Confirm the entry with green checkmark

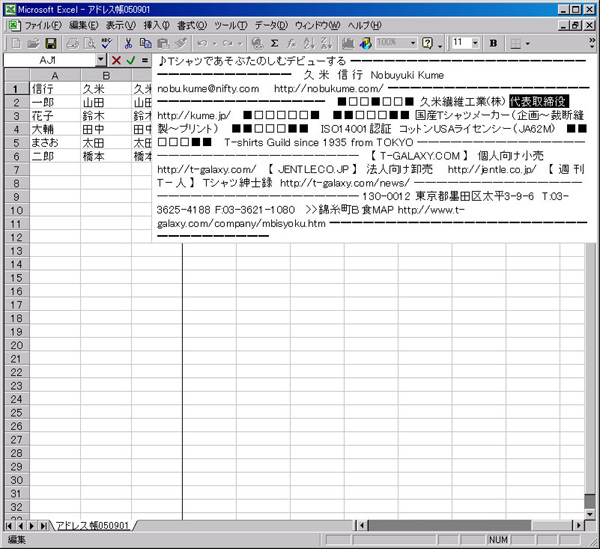(131, 60)
